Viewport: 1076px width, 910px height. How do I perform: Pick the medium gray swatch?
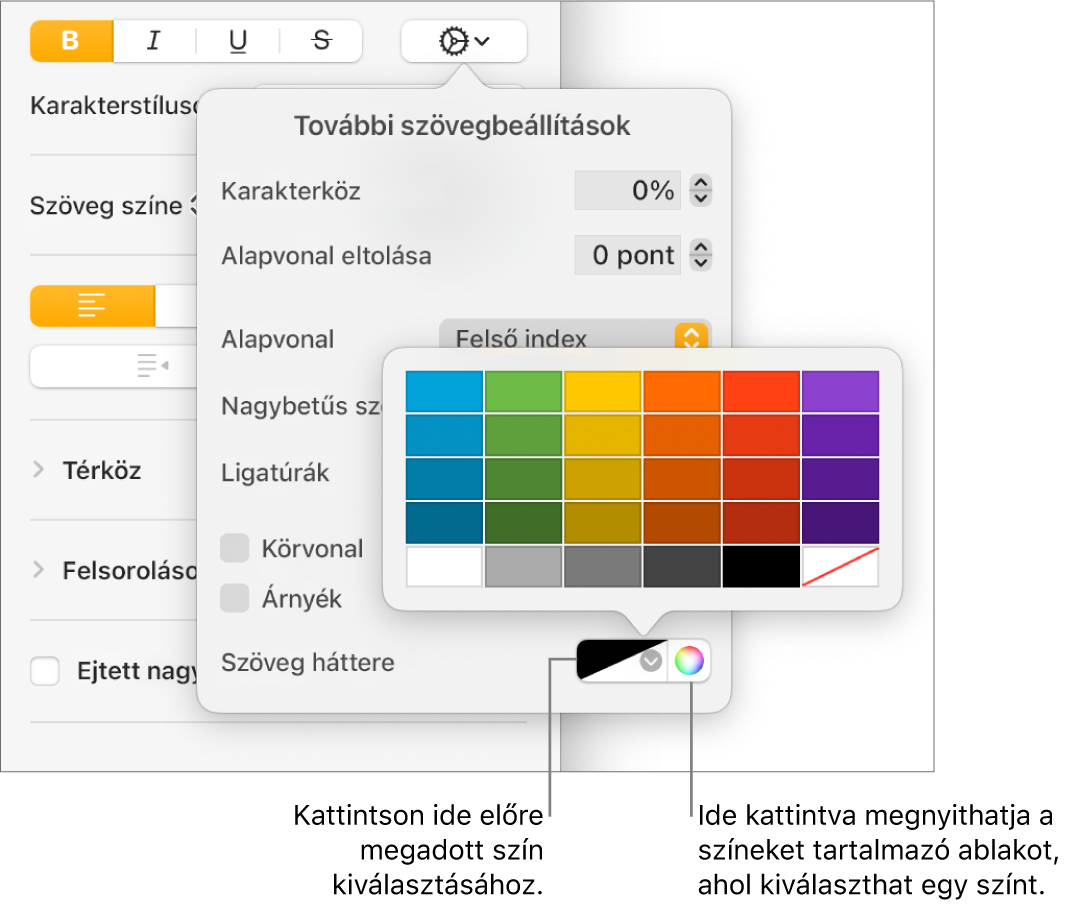[603, 567]
